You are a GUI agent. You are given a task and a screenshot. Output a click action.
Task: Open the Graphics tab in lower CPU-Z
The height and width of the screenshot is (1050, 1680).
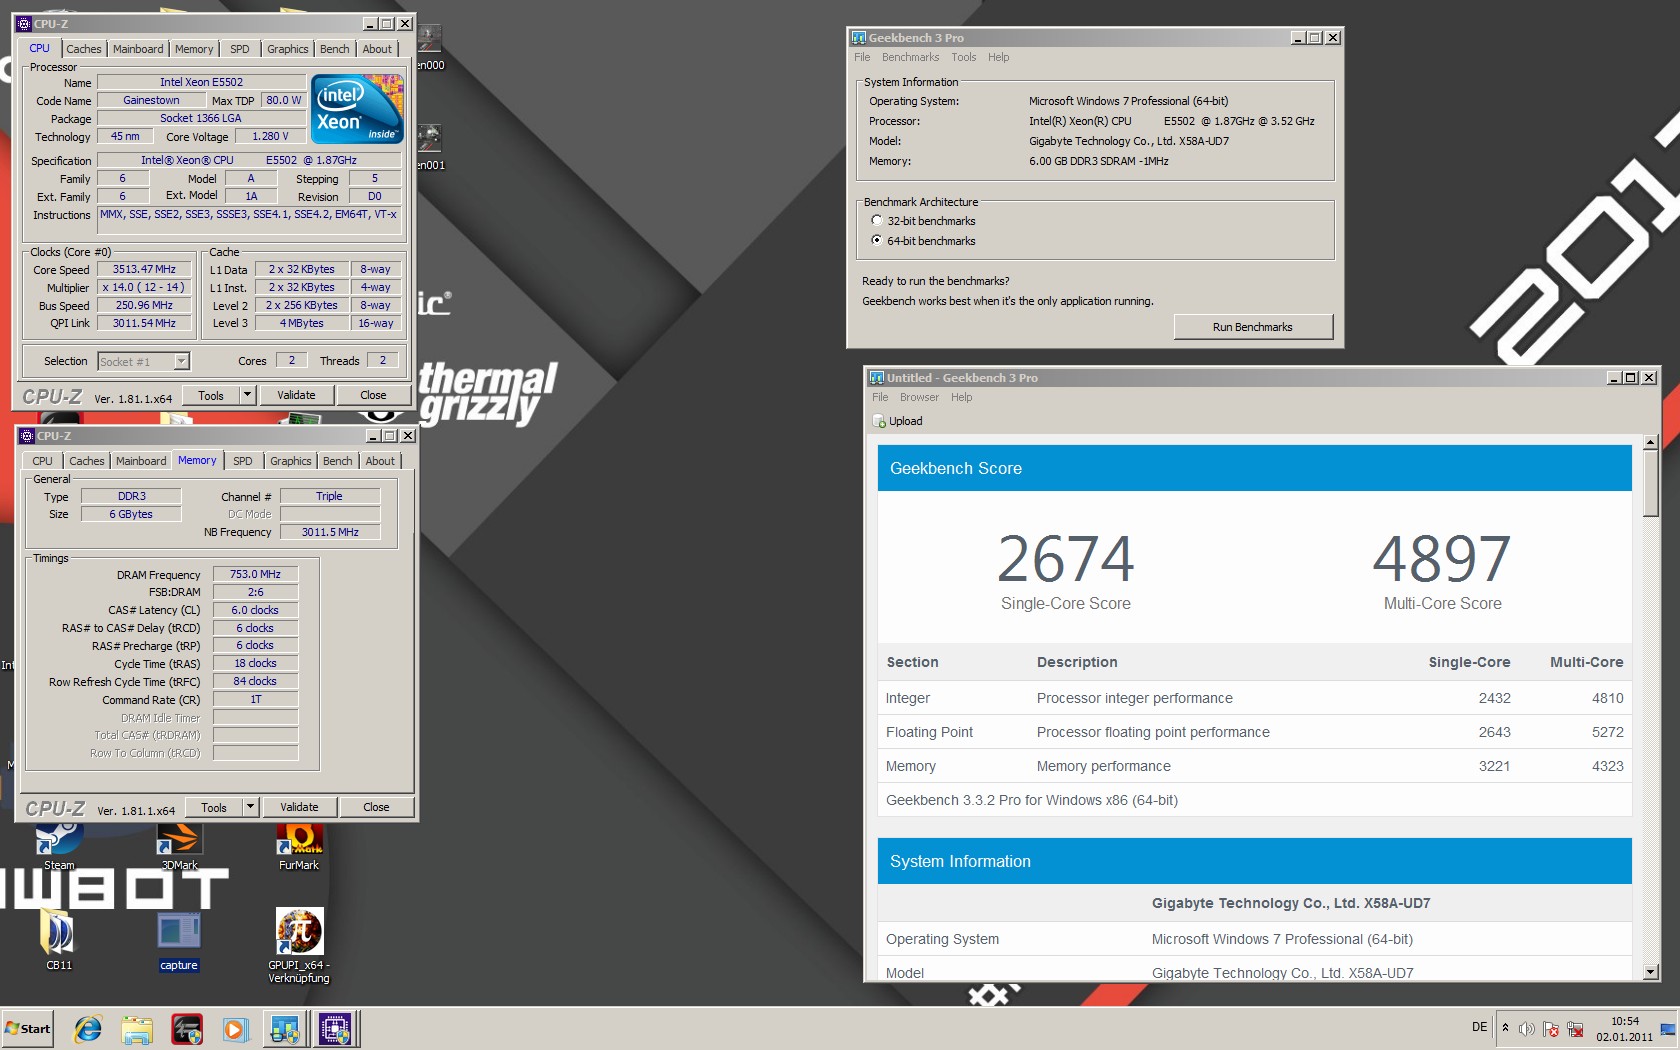click(291, 461)
